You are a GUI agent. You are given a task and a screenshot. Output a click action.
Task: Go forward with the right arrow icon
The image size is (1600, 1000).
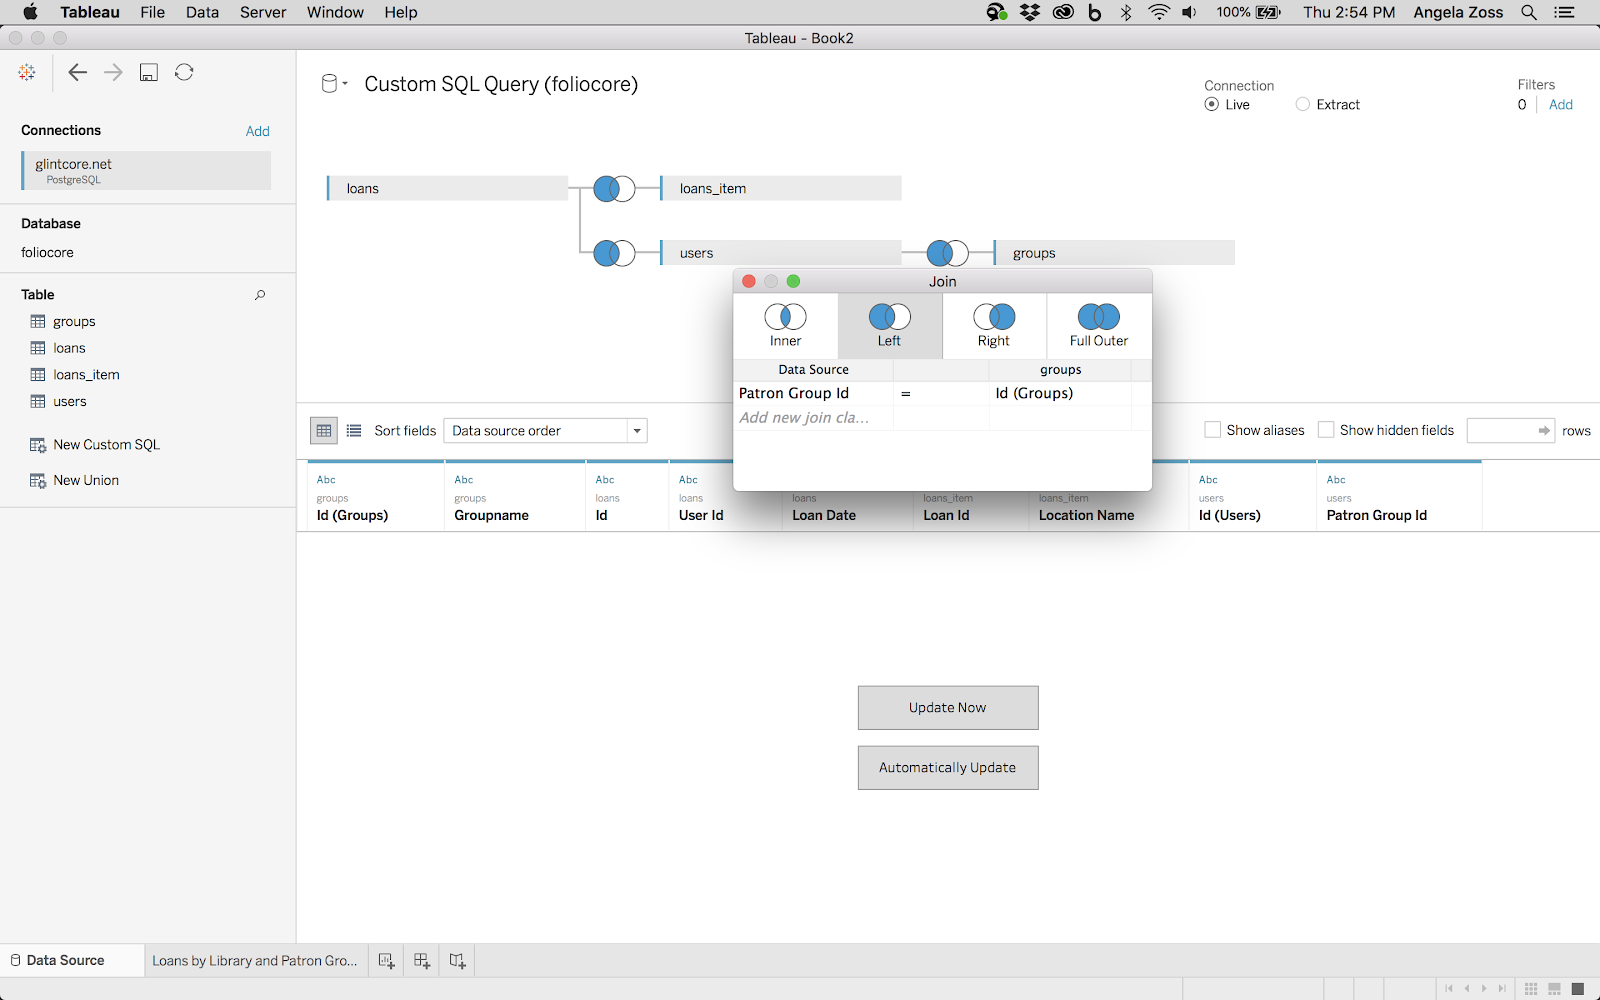113,72
